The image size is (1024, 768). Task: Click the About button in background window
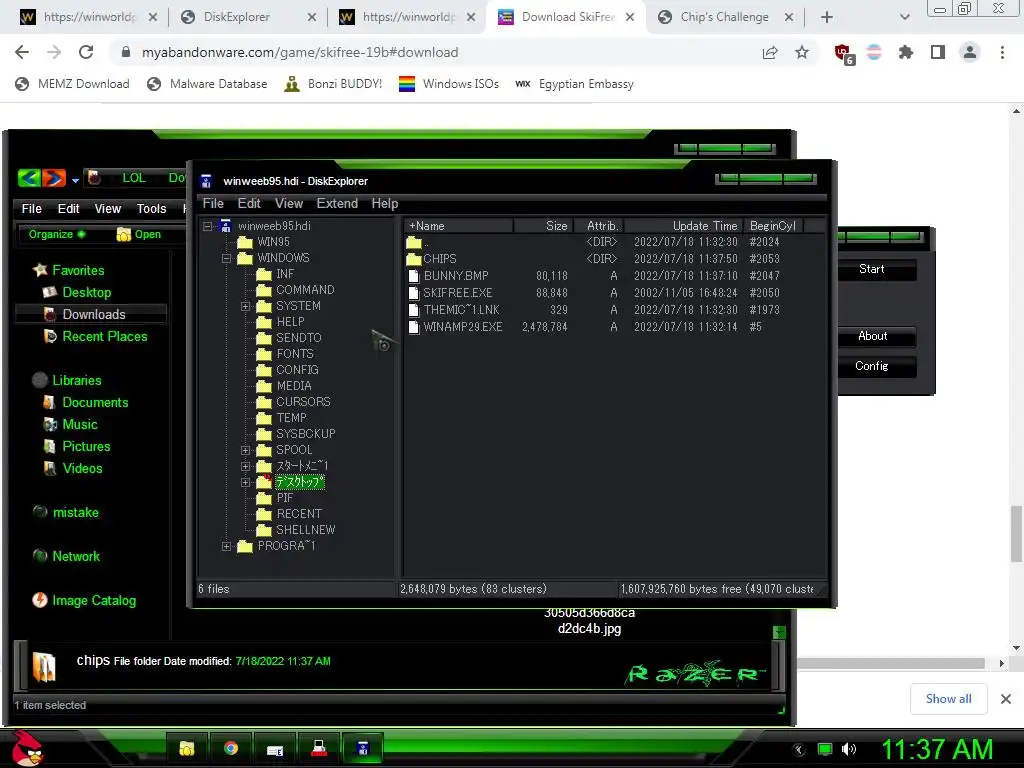coord(872,336)
